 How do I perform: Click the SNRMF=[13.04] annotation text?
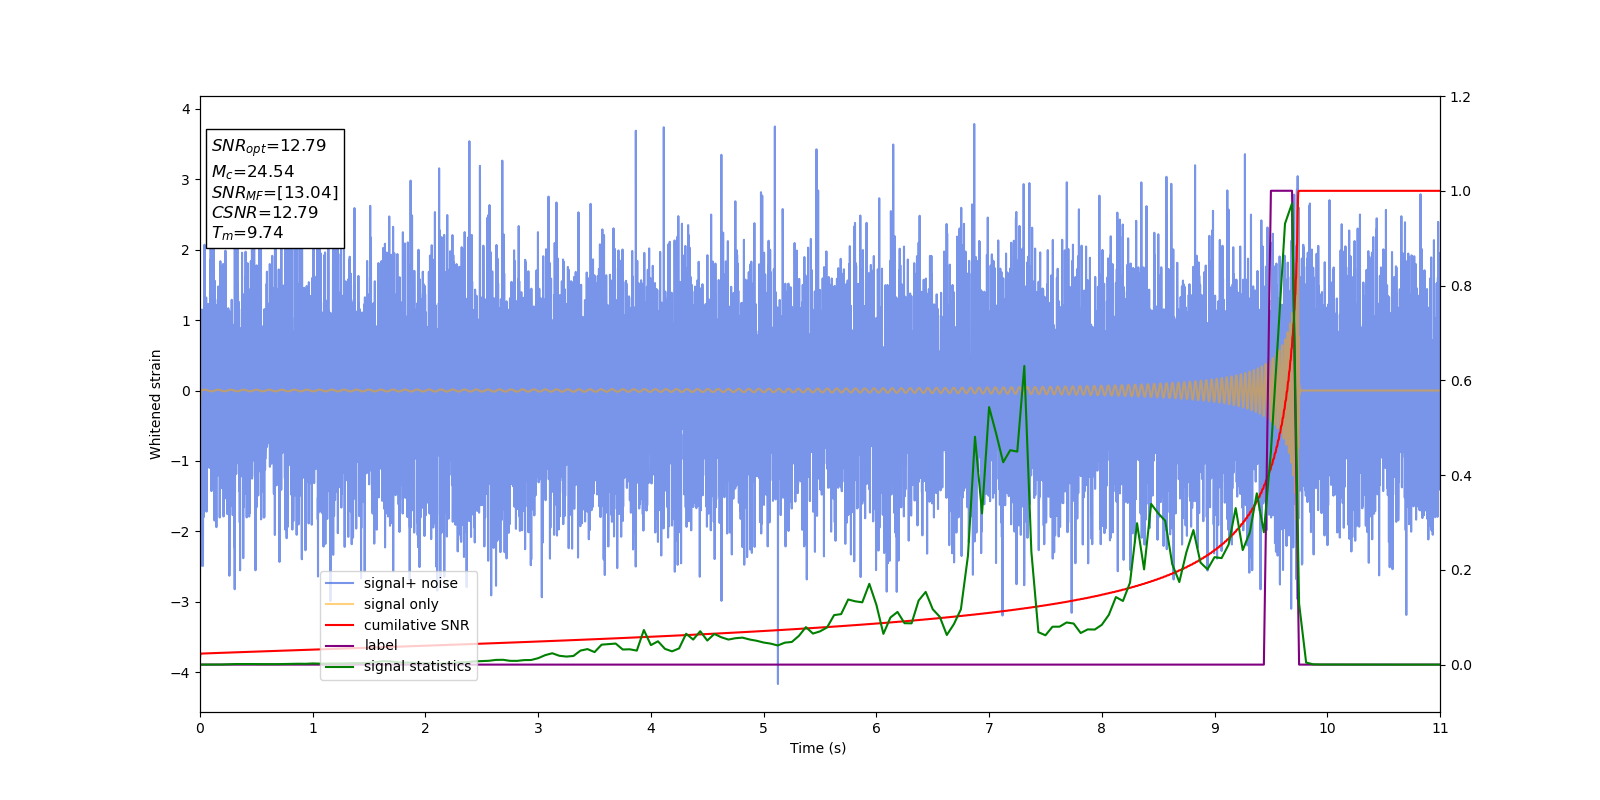[275, 193]
